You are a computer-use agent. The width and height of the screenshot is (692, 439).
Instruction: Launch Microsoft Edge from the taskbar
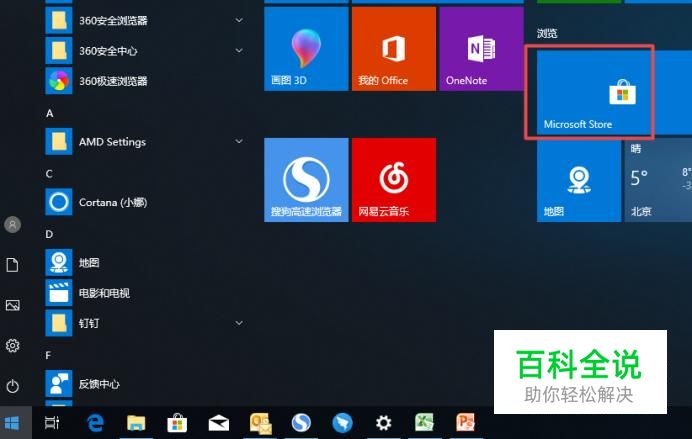click(95, 423)
